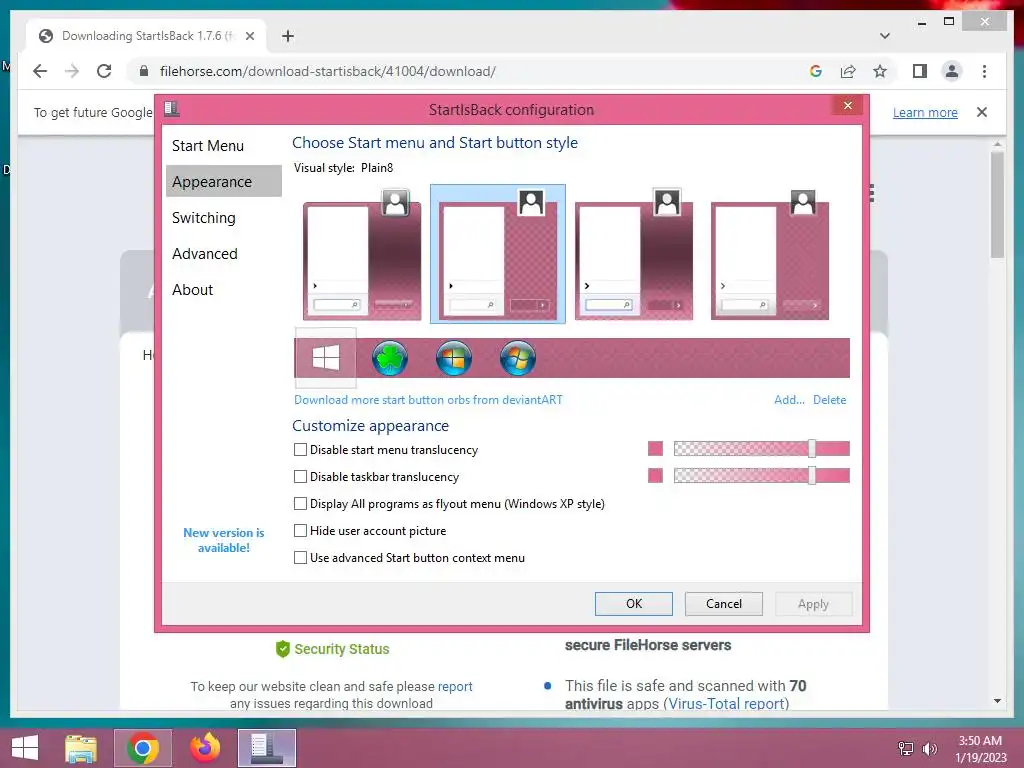The height and width of the screenshot is (768, 1024).
Task: Open the Appearance section in sidebar
Action: point(224,182)
